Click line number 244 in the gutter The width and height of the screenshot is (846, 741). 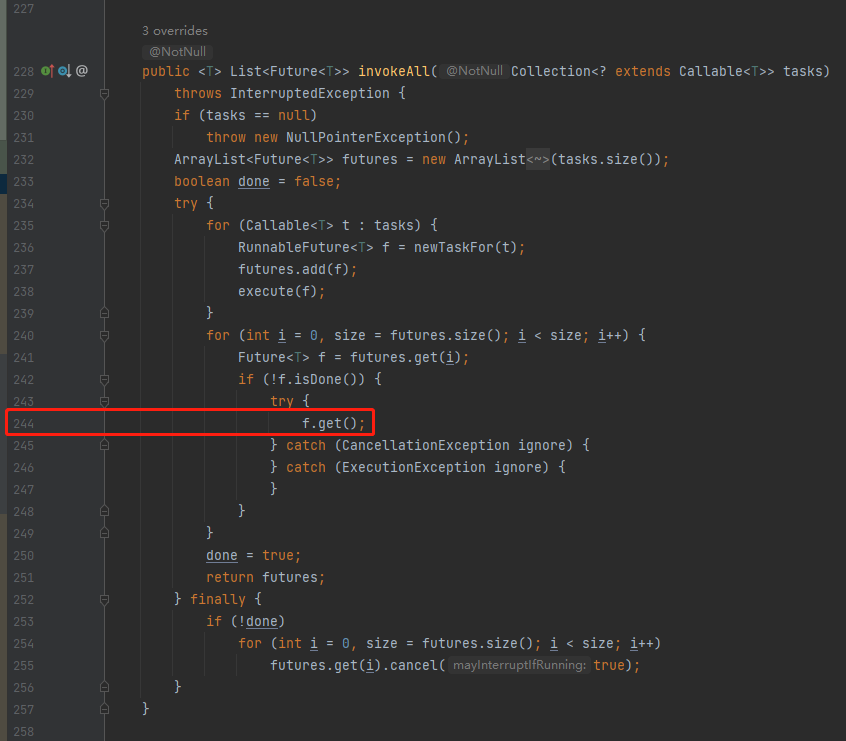point(24,424)
